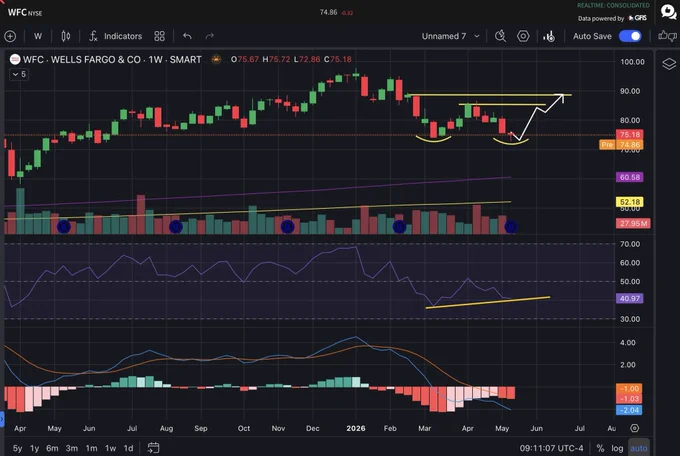680x456 pixels.
Task: Click the thumbs up and down feedback icon
Action: (x=667, y=36)
